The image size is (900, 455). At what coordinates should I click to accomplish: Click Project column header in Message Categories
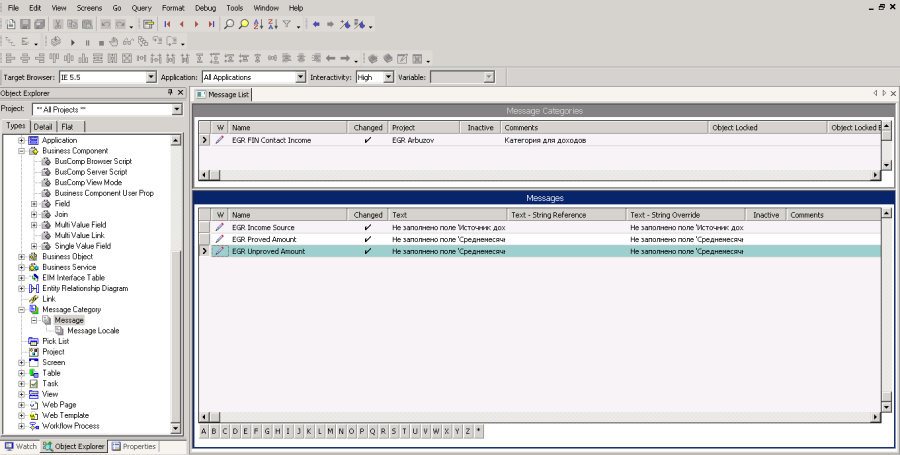click(x=424, y=127)
